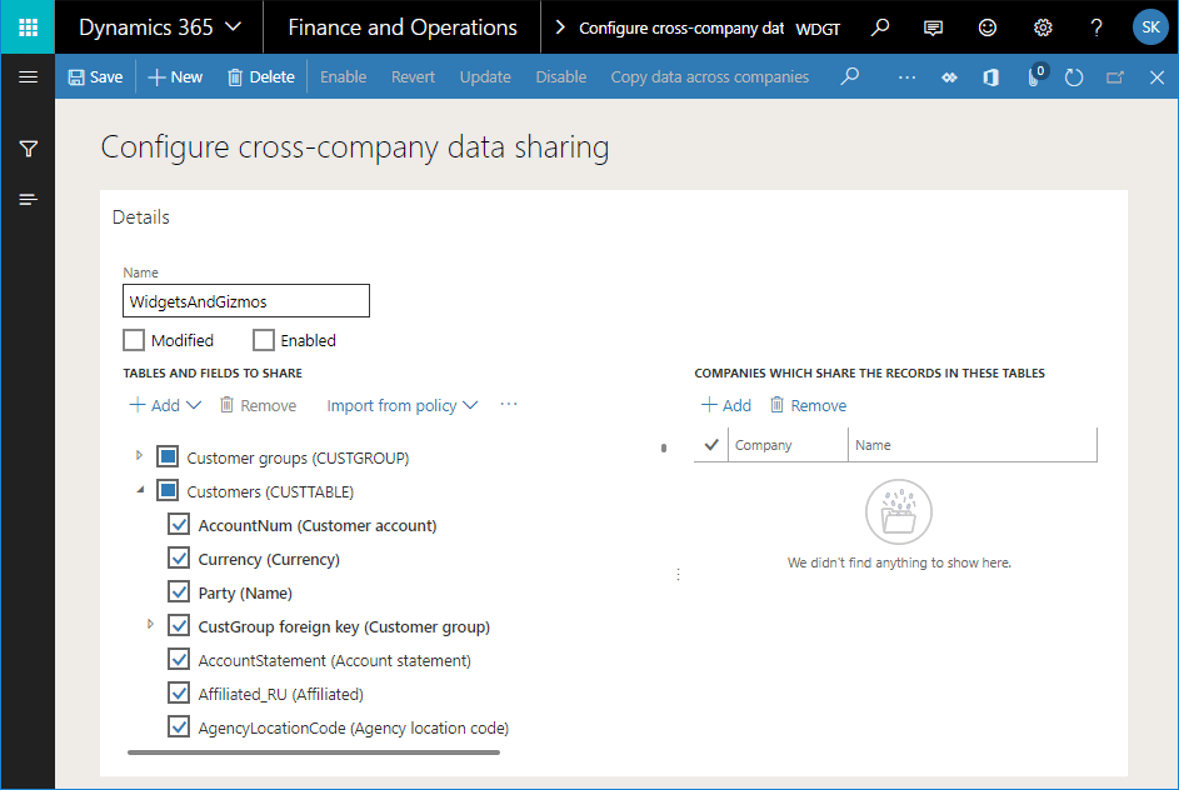Open the app launcher waffle icon
Image resolution: width=1180 pixels, height=791 pixels.
click(x=28, y=27)
